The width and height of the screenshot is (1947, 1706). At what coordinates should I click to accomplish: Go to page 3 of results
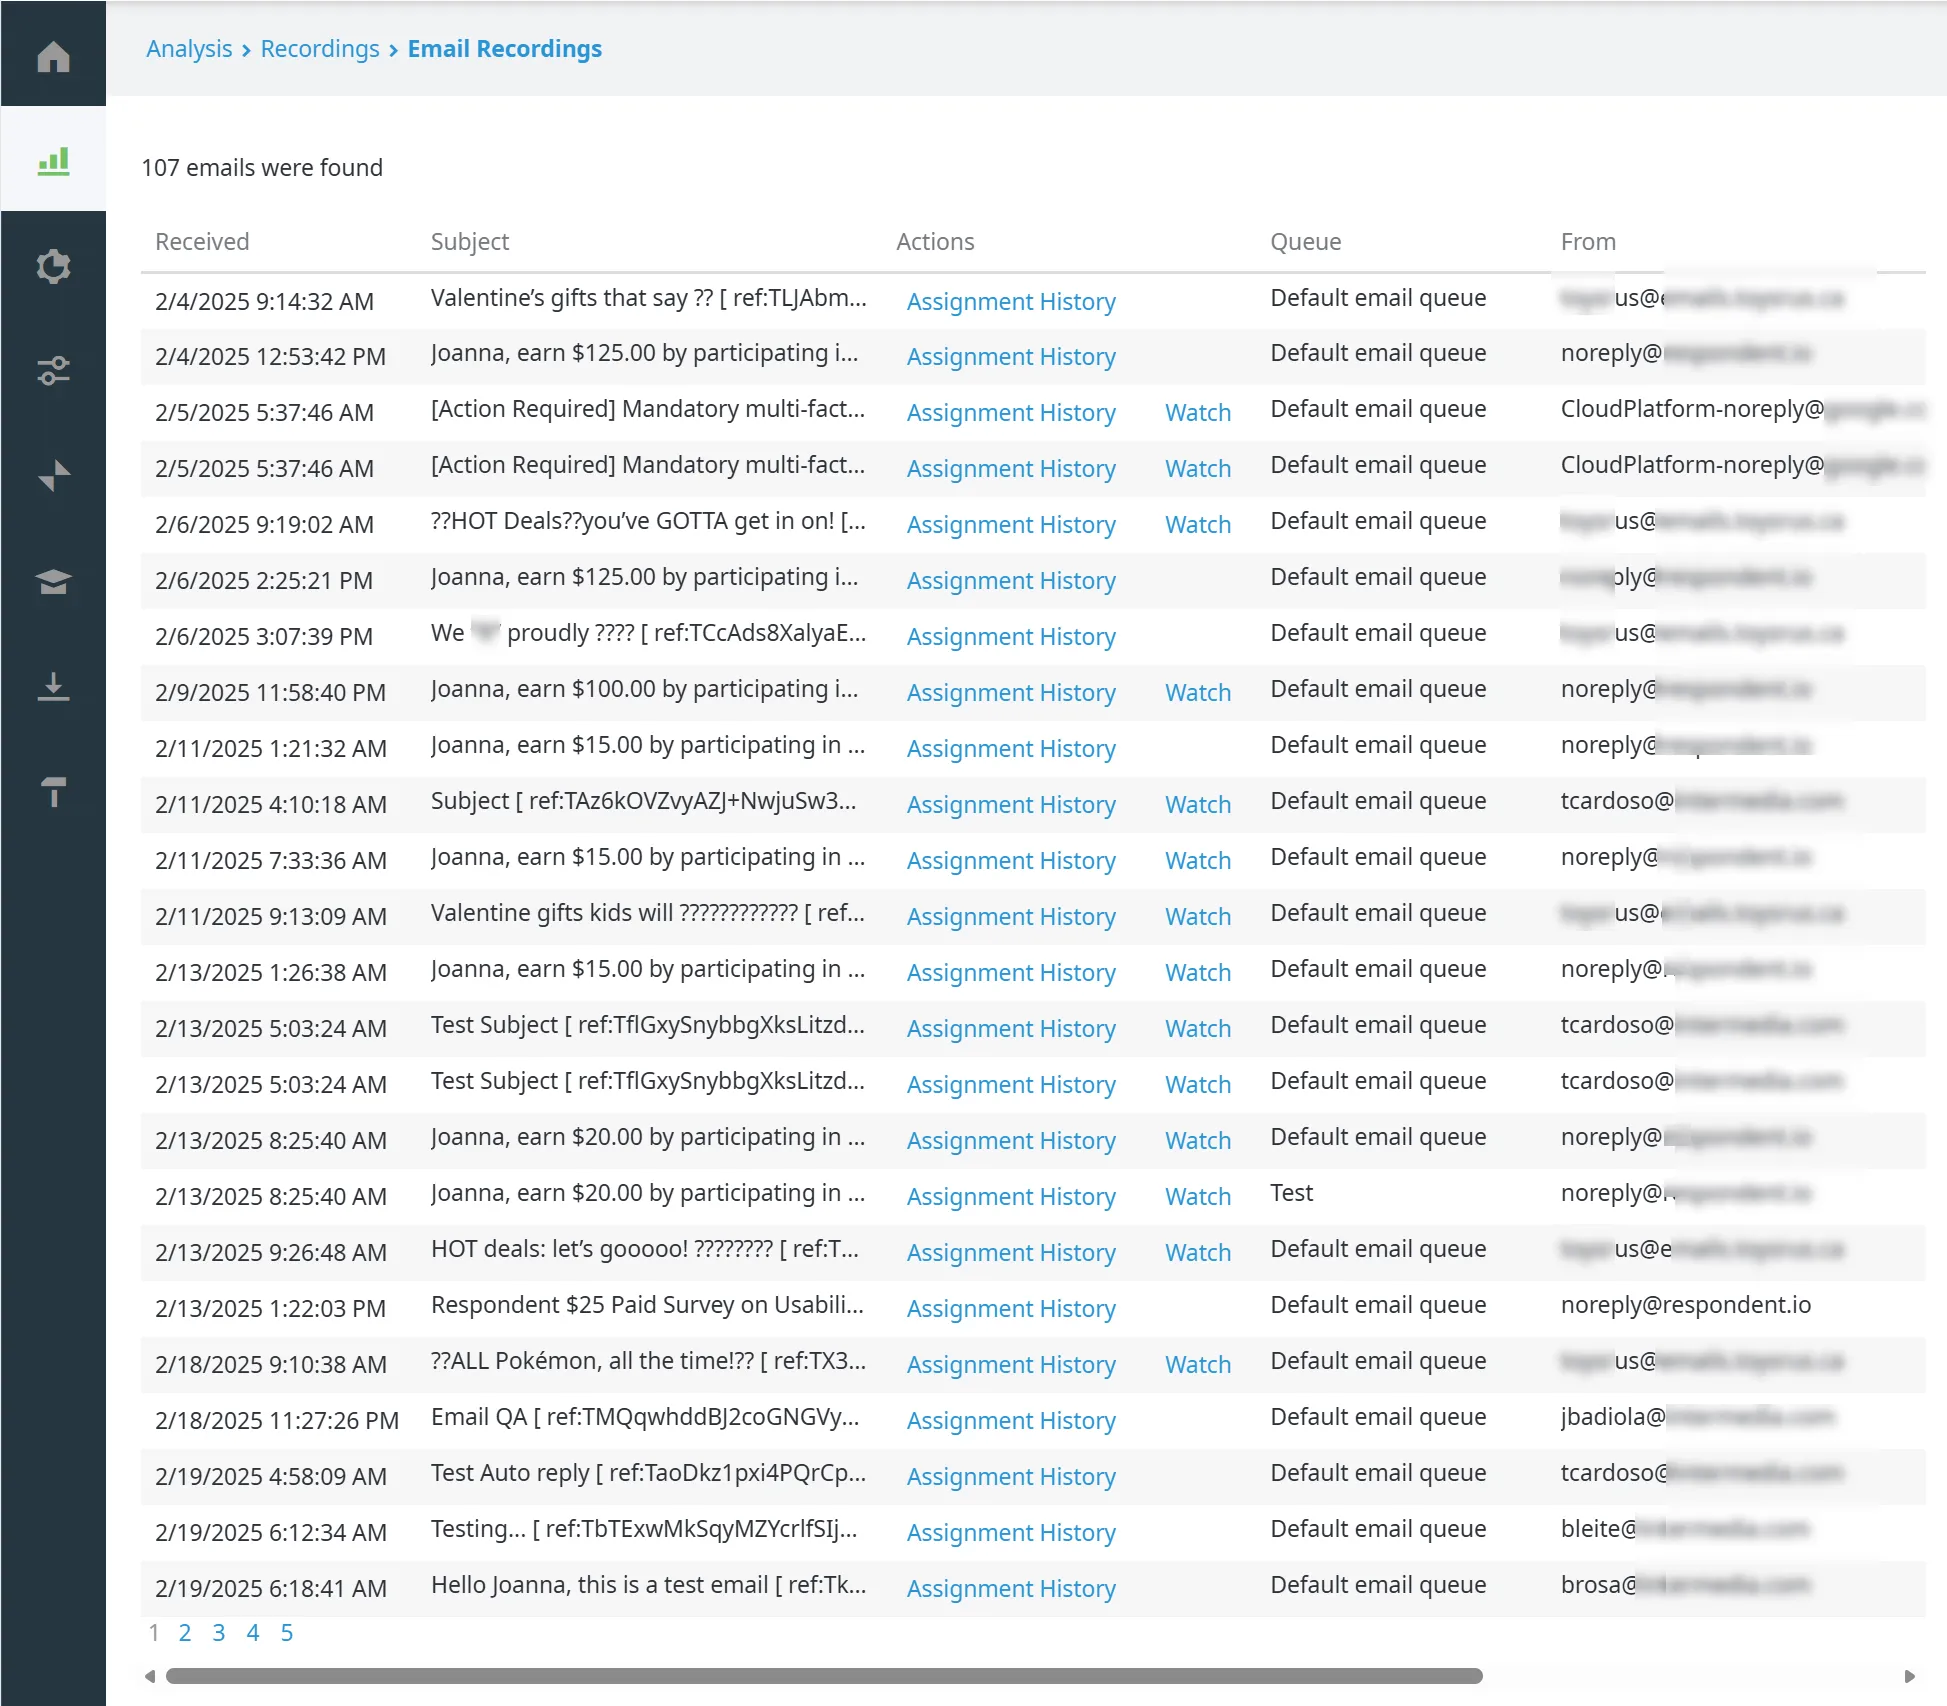[219, 1633]
